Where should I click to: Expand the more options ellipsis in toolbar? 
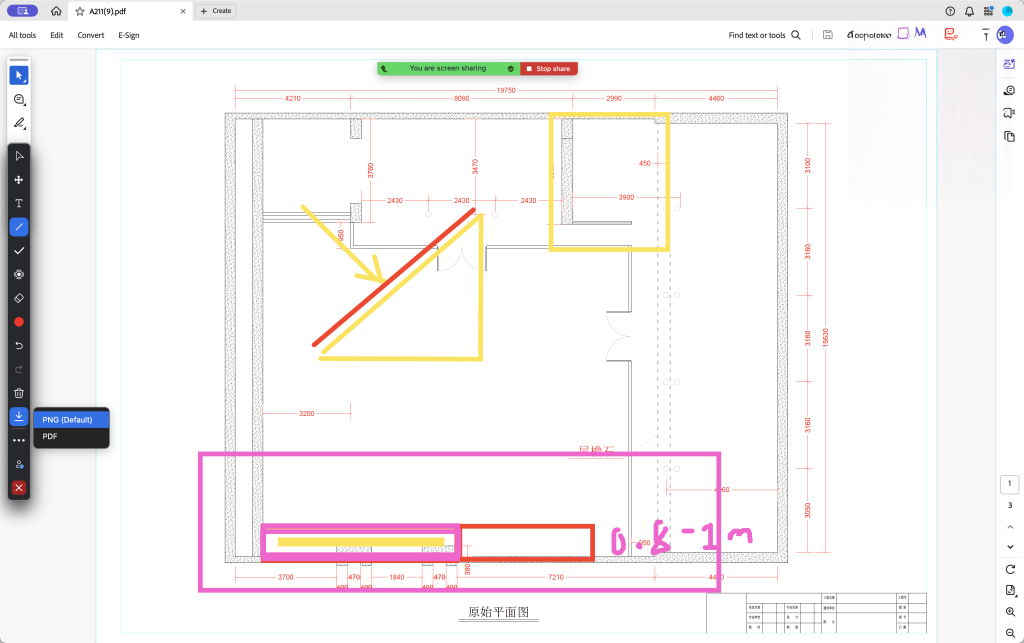(19, 440)
